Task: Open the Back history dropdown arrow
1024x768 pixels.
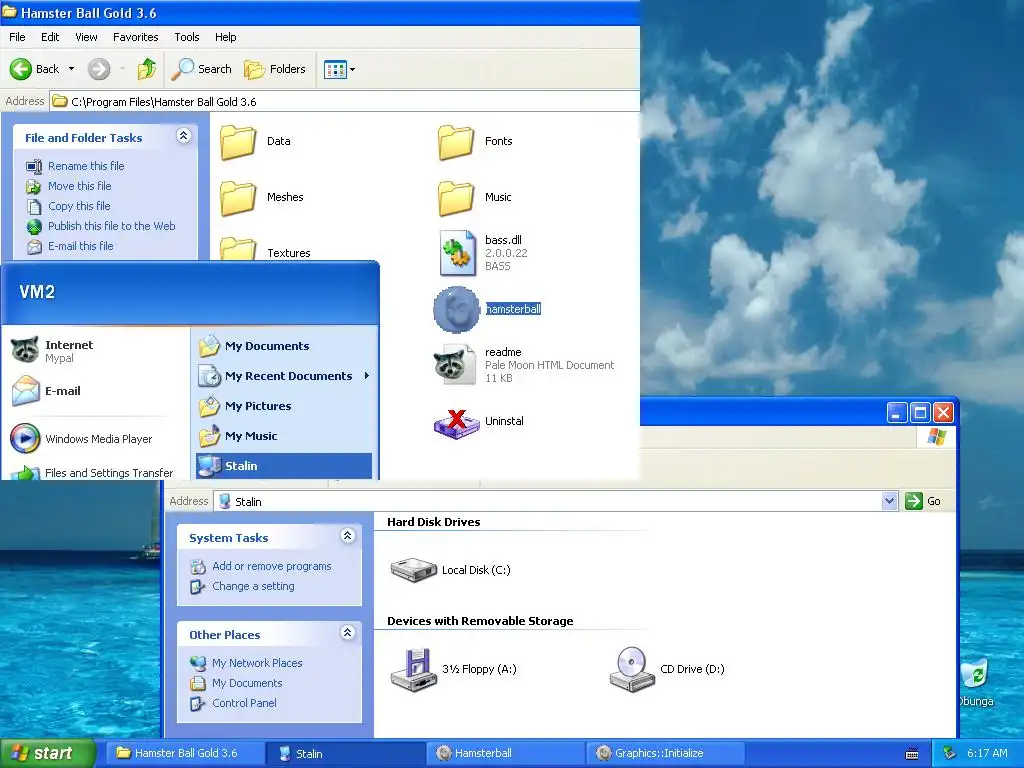Action: point(71,69)
